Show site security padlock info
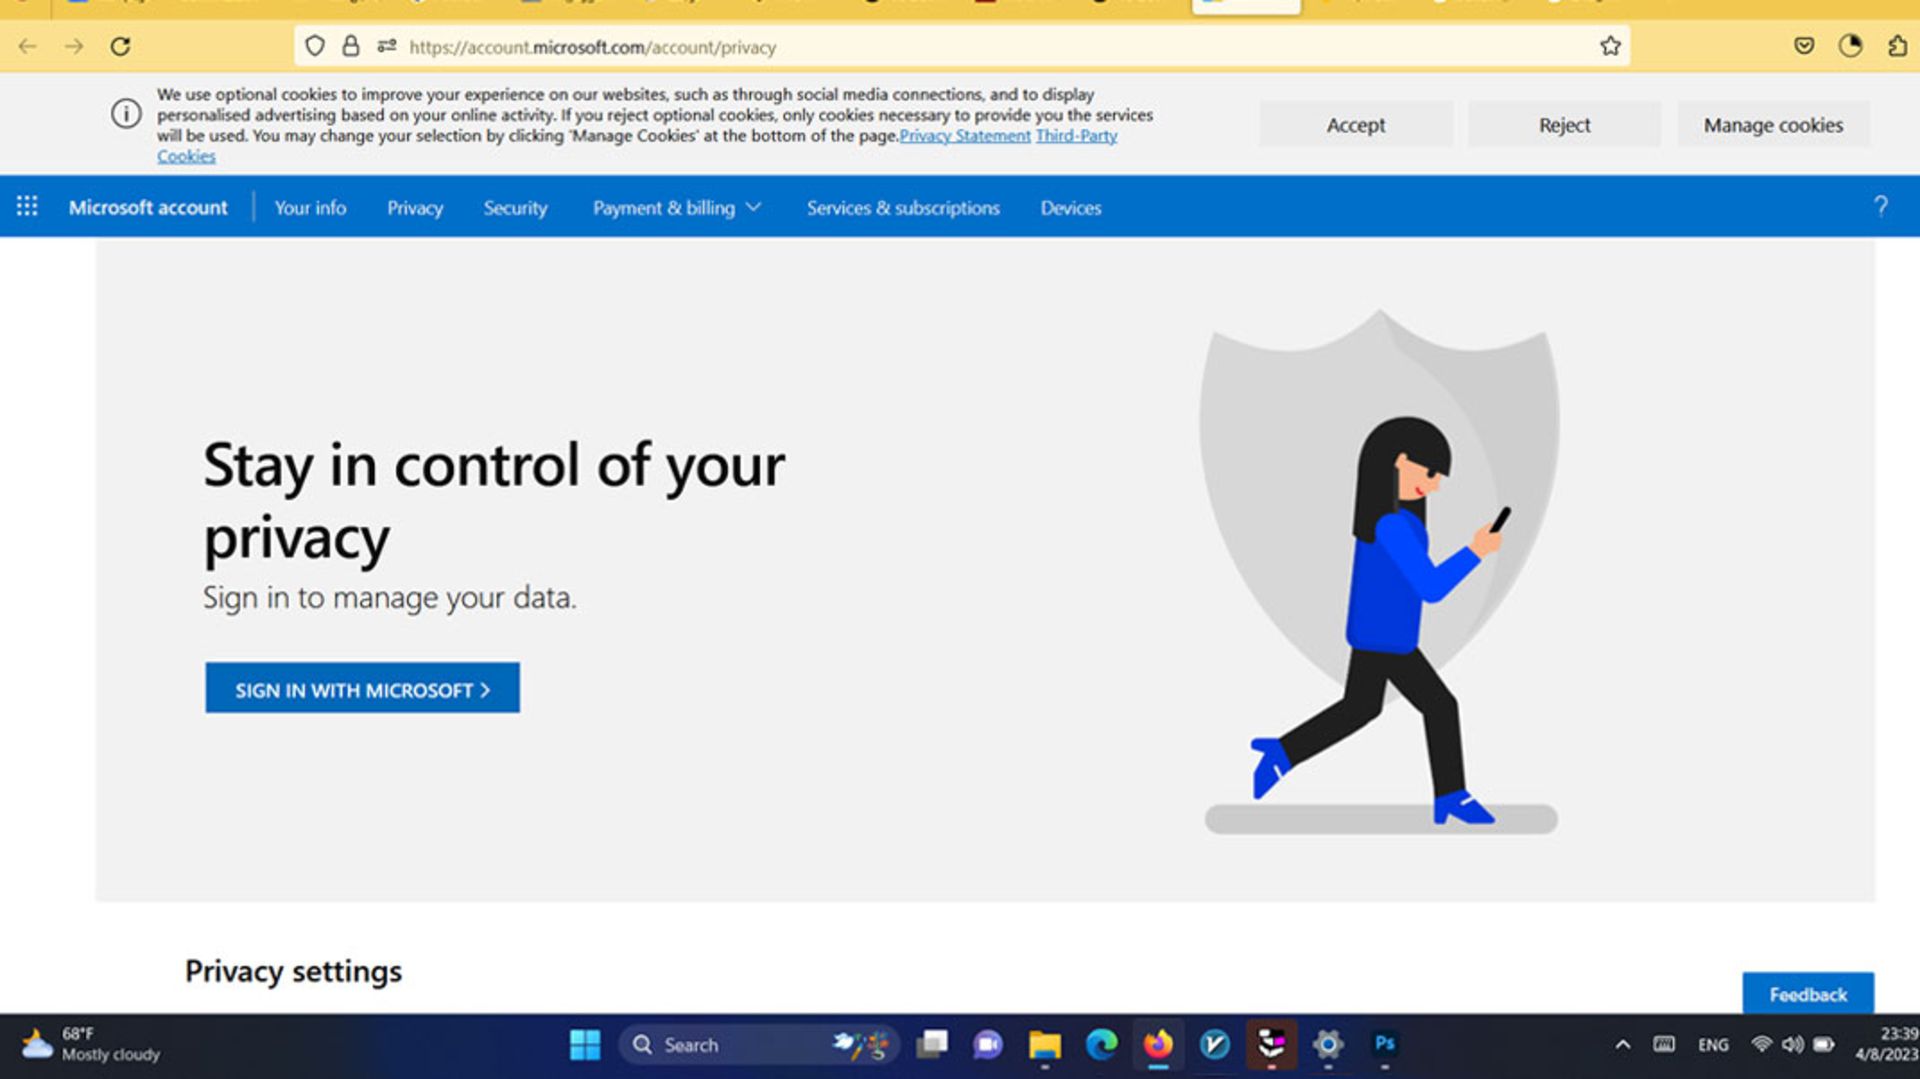 click(351, 46)
